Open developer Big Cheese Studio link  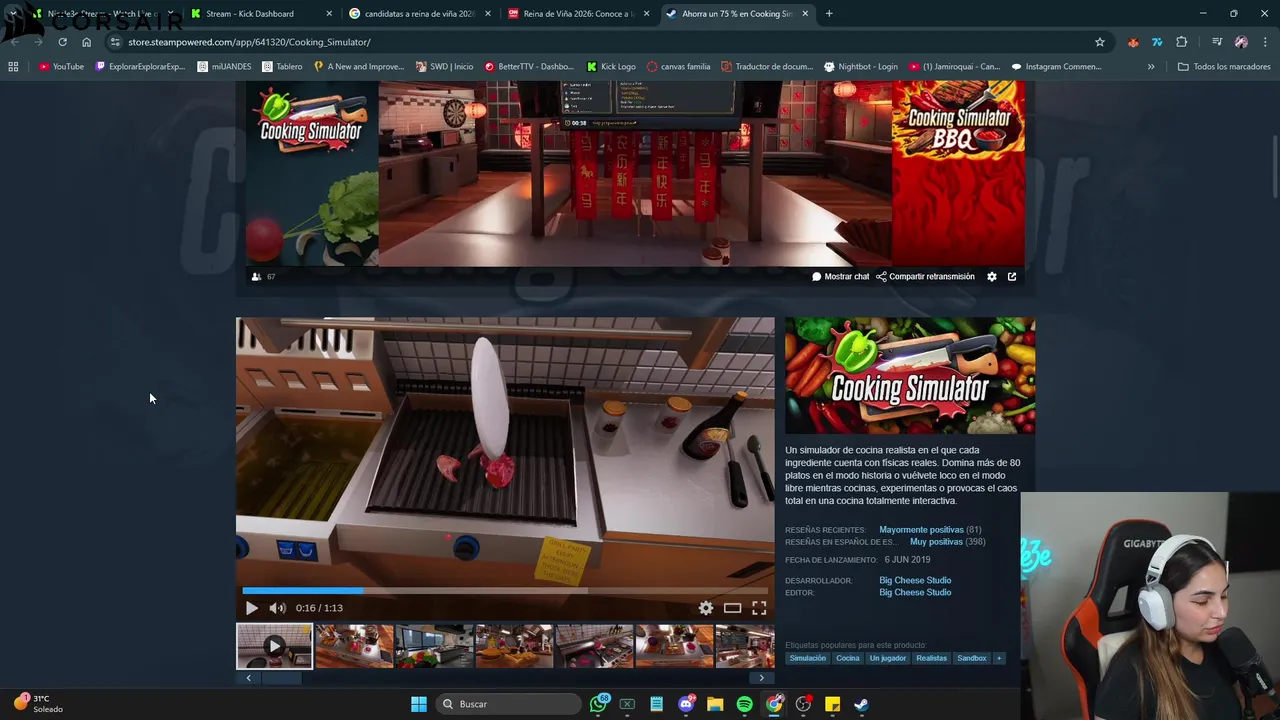tap(915, 581)
